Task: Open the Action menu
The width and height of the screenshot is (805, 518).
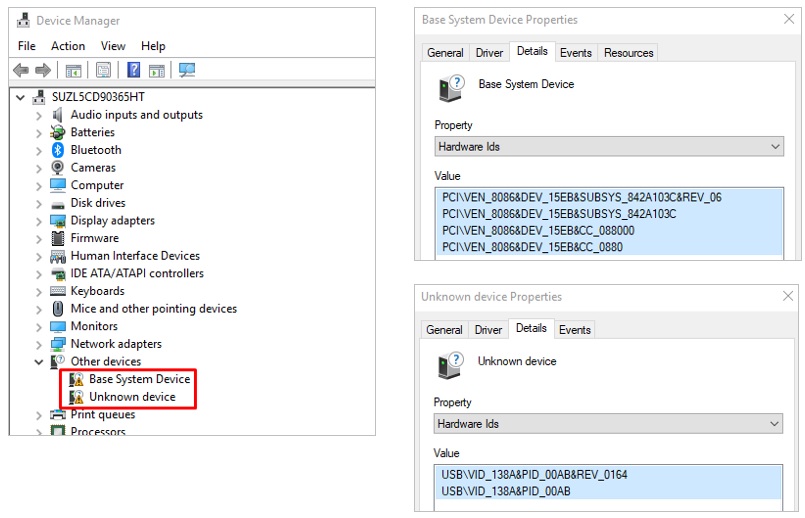Action: pos(68,46)
